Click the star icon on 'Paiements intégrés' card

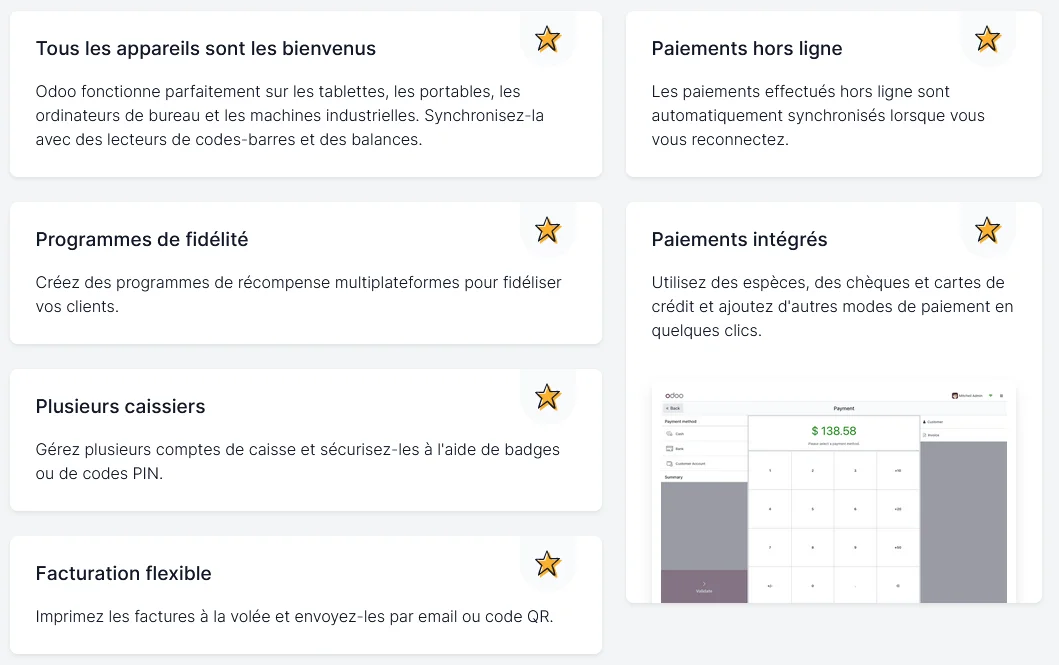click(x=987, y=230)
